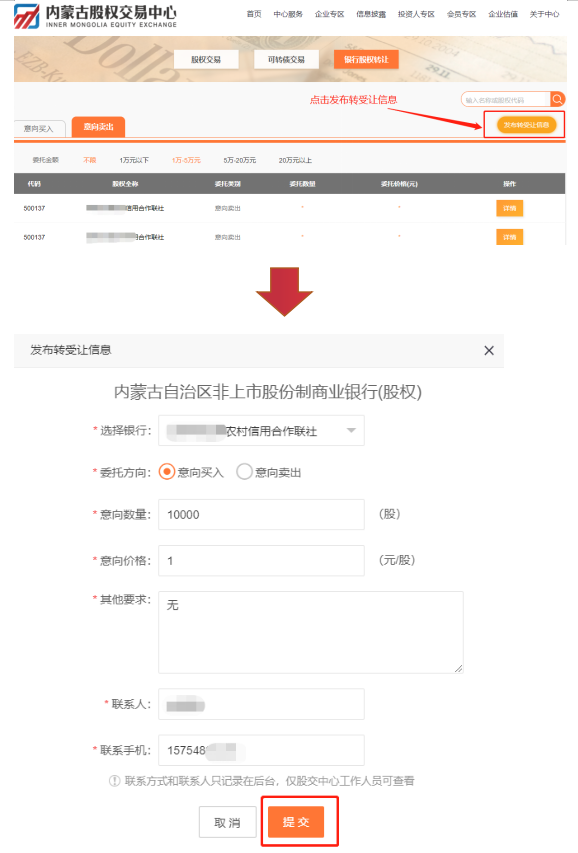Submit the form with 提交
This screenshot has height=853, width=578.
point(296,822)
